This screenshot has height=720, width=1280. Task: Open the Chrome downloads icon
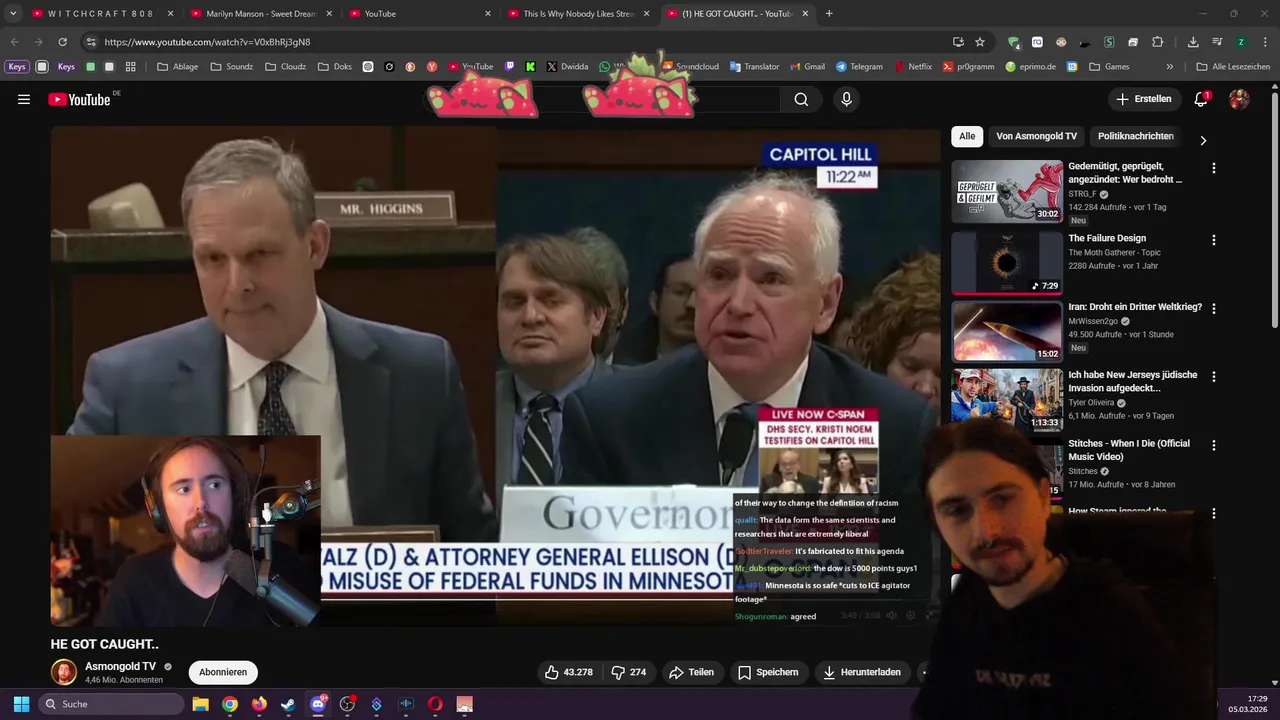coord(1193,42)
